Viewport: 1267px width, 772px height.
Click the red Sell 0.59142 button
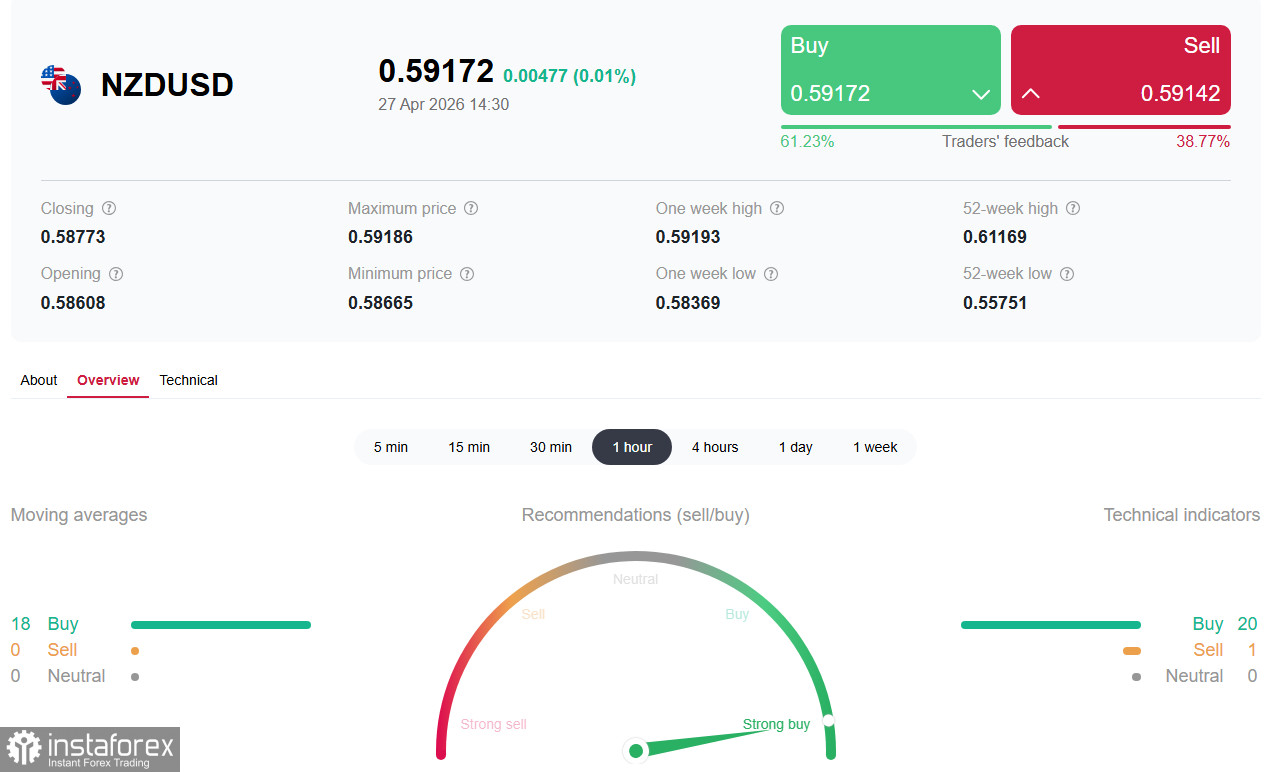coord(1121,70)
